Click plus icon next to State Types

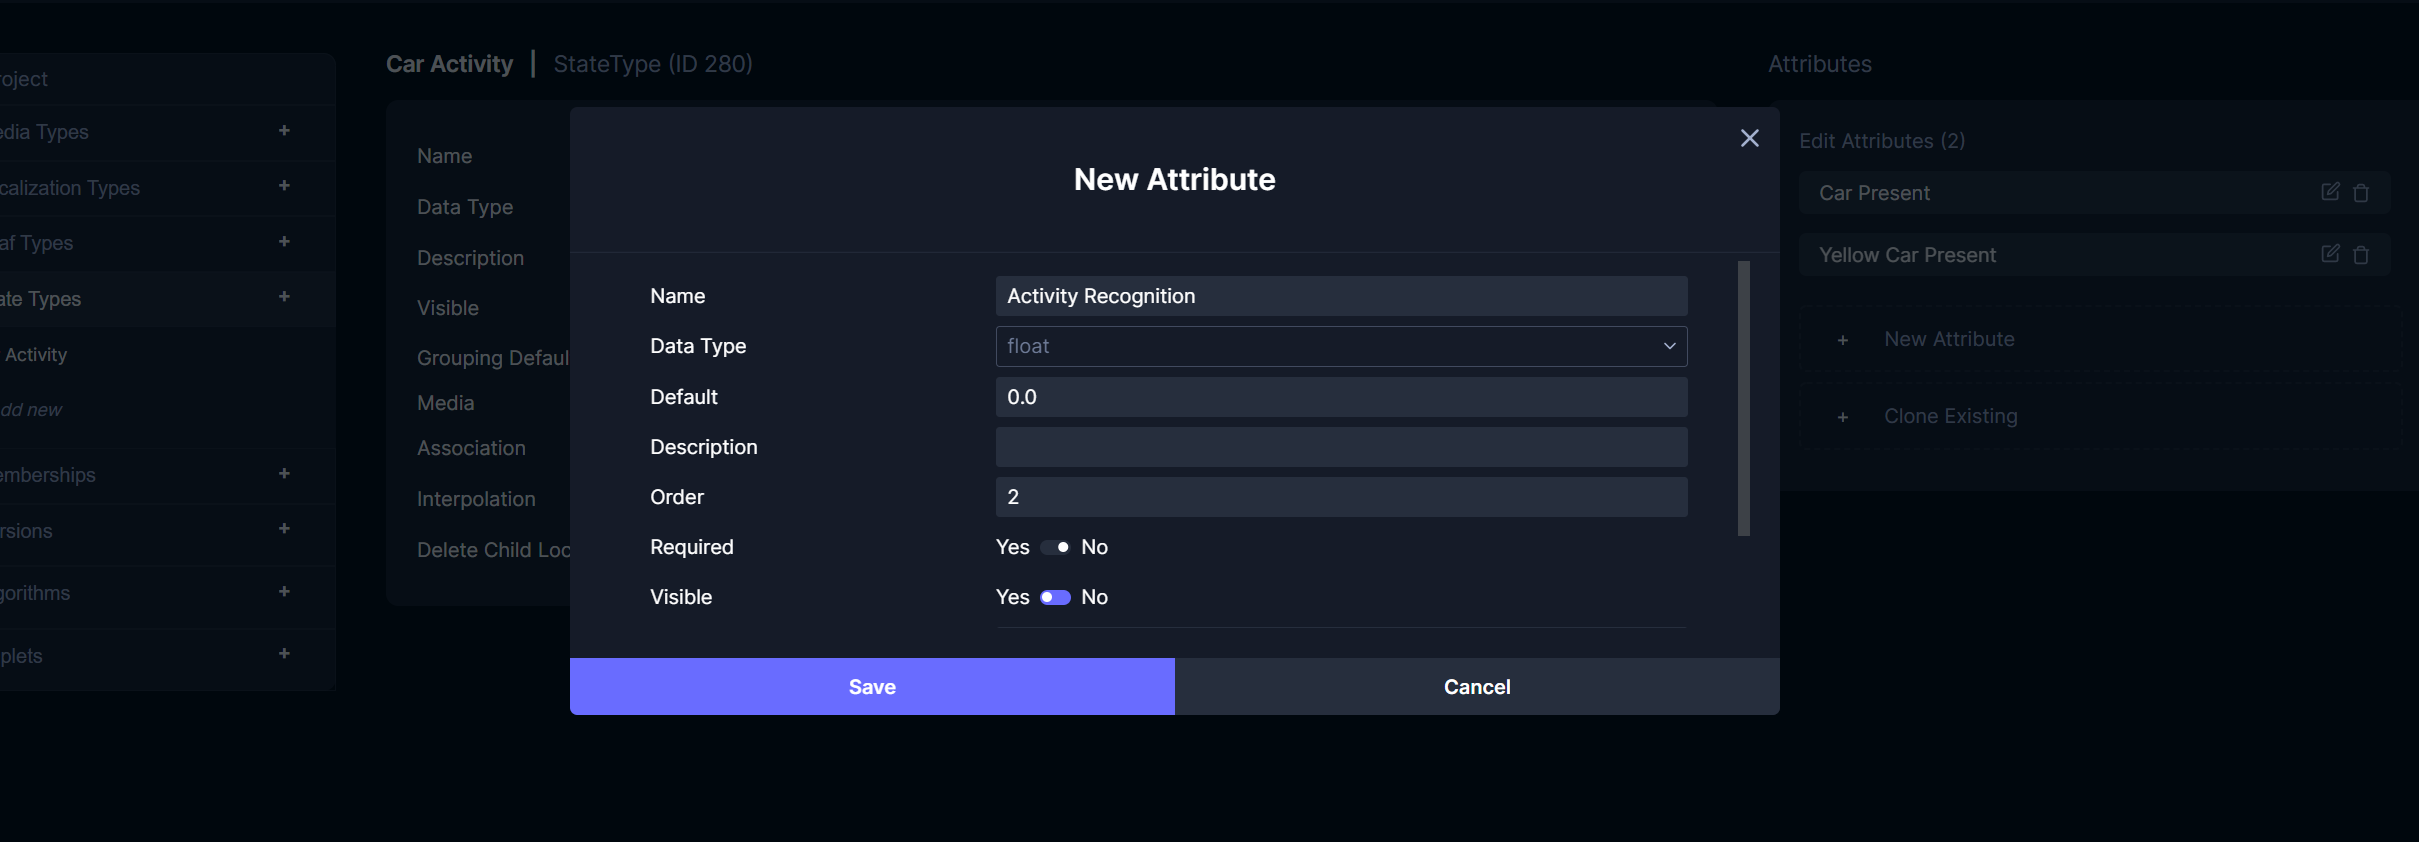(284, 297)
